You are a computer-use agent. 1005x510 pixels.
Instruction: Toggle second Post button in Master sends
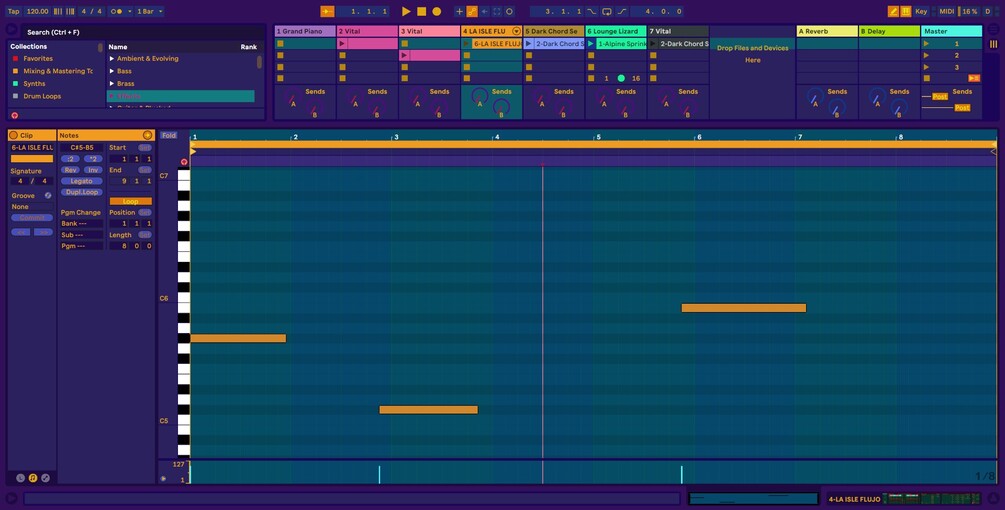[x=962, y=108]
